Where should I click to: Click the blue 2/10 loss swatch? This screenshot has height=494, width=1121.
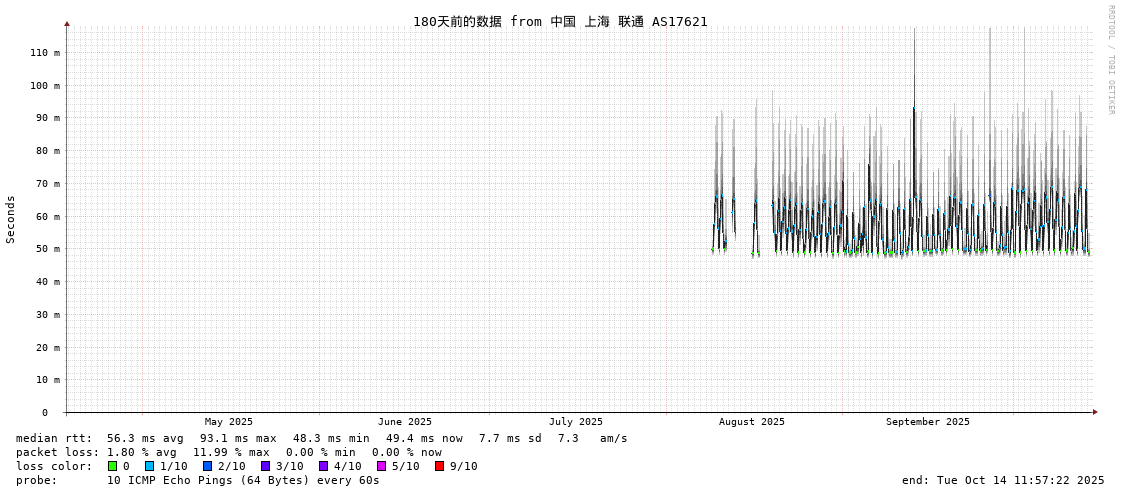point(207,466)
